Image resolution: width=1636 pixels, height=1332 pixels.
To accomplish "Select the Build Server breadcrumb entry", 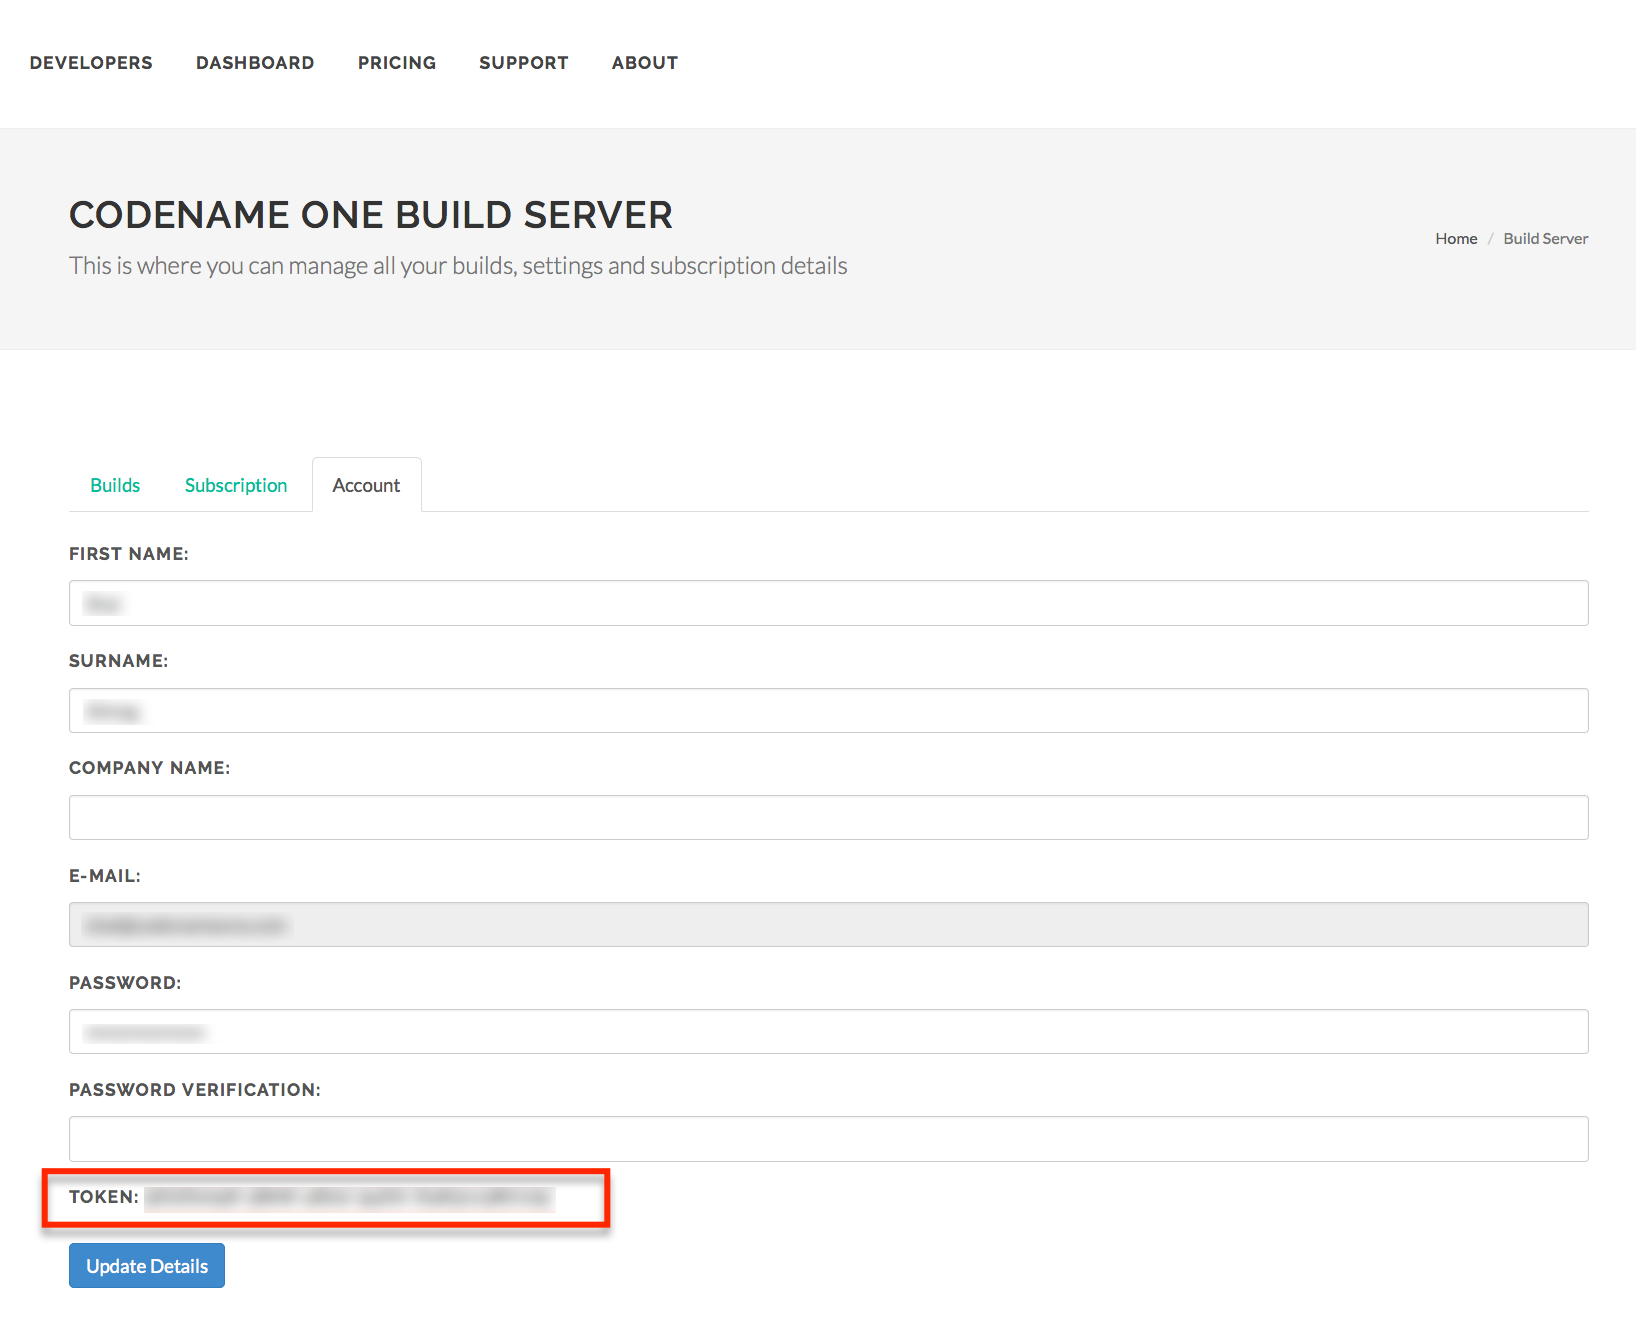I will point(1545,238).
